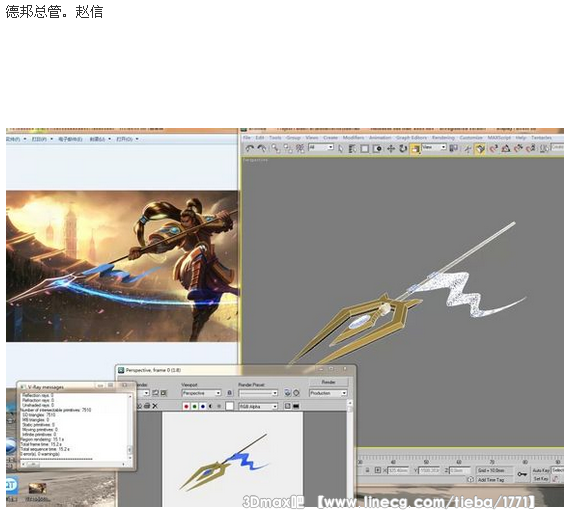Click the white color swatch in frame window
This screenshot has width=564, height=519.
tap(229, 406)
